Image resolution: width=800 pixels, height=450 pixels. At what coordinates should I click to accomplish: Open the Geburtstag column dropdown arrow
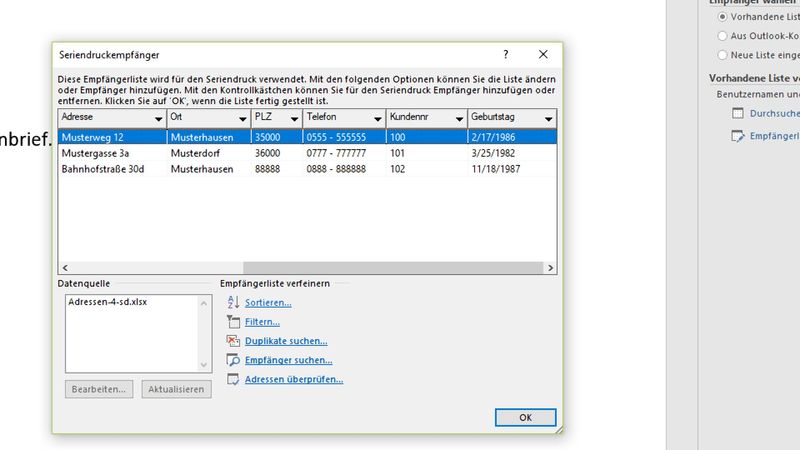point(548,118)
